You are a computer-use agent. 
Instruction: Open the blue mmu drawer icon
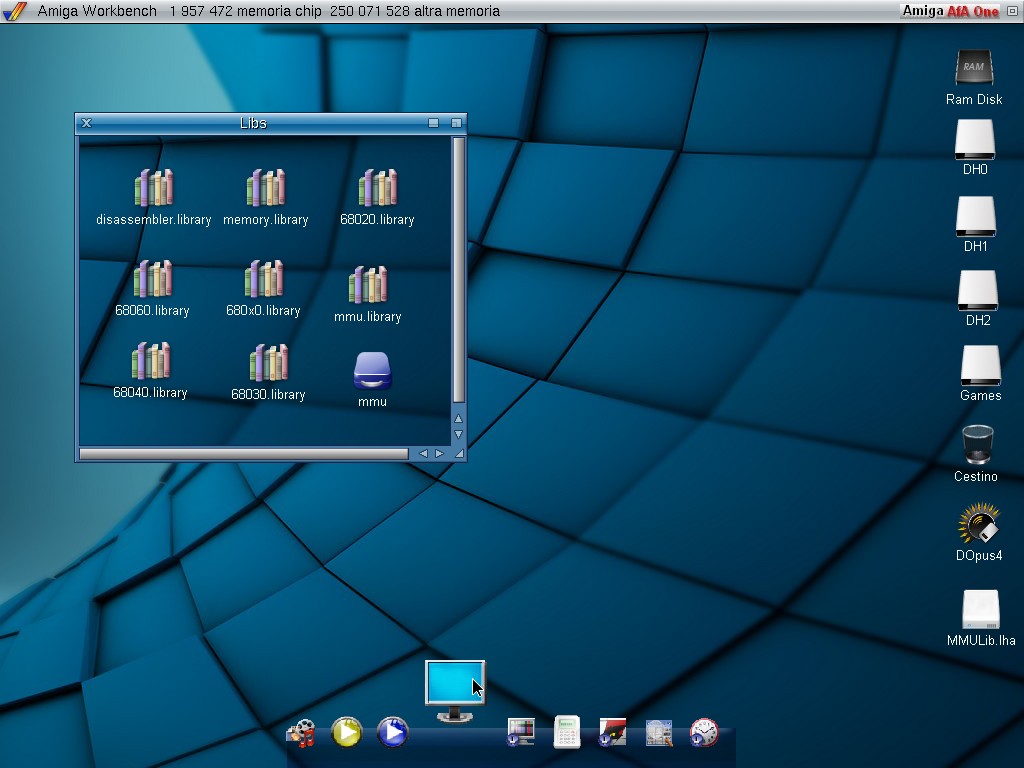372,371
